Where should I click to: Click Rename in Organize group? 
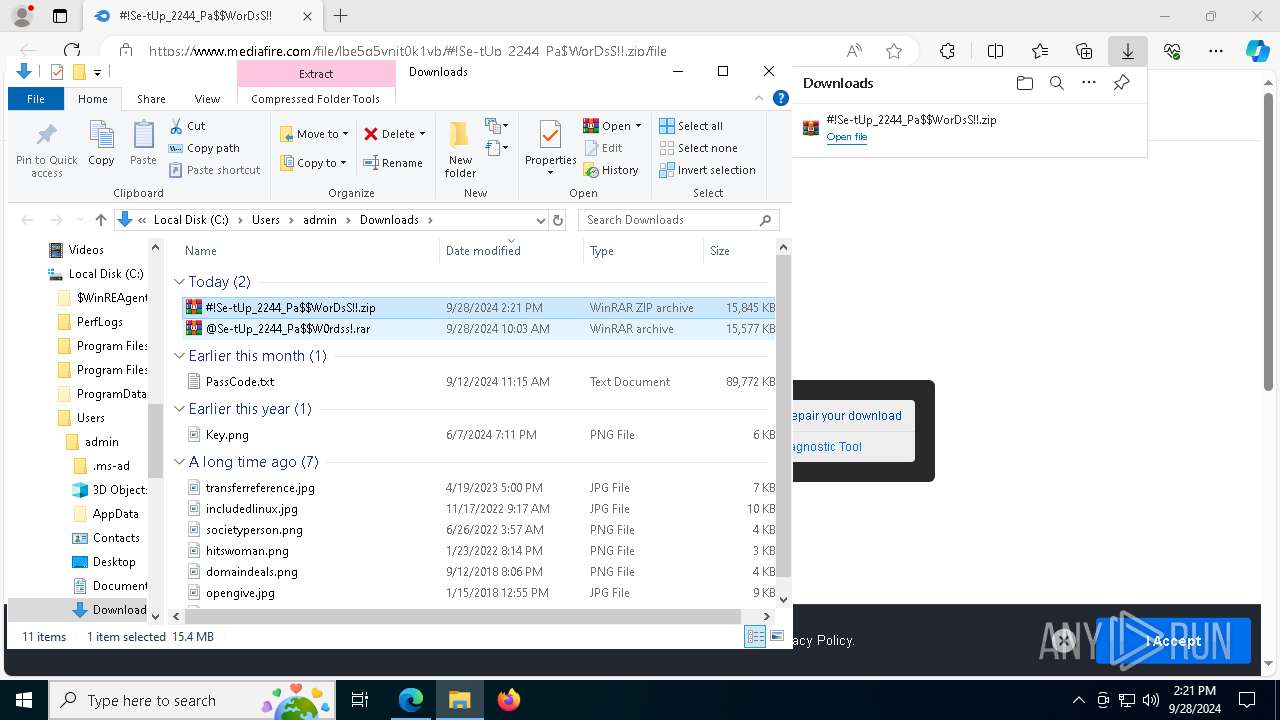392,163
